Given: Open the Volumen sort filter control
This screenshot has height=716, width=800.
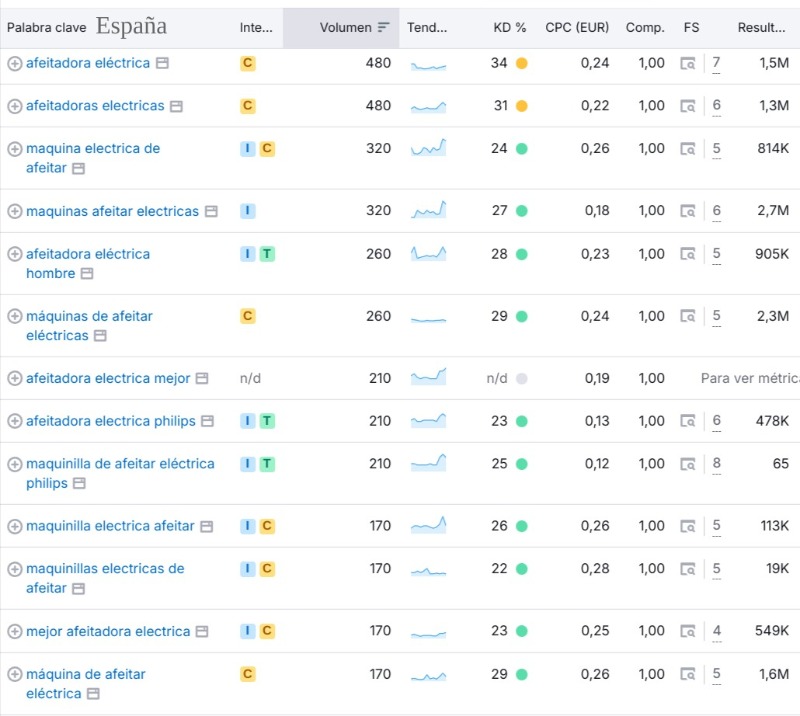Looking at the screenshot, I should [385, 28].
